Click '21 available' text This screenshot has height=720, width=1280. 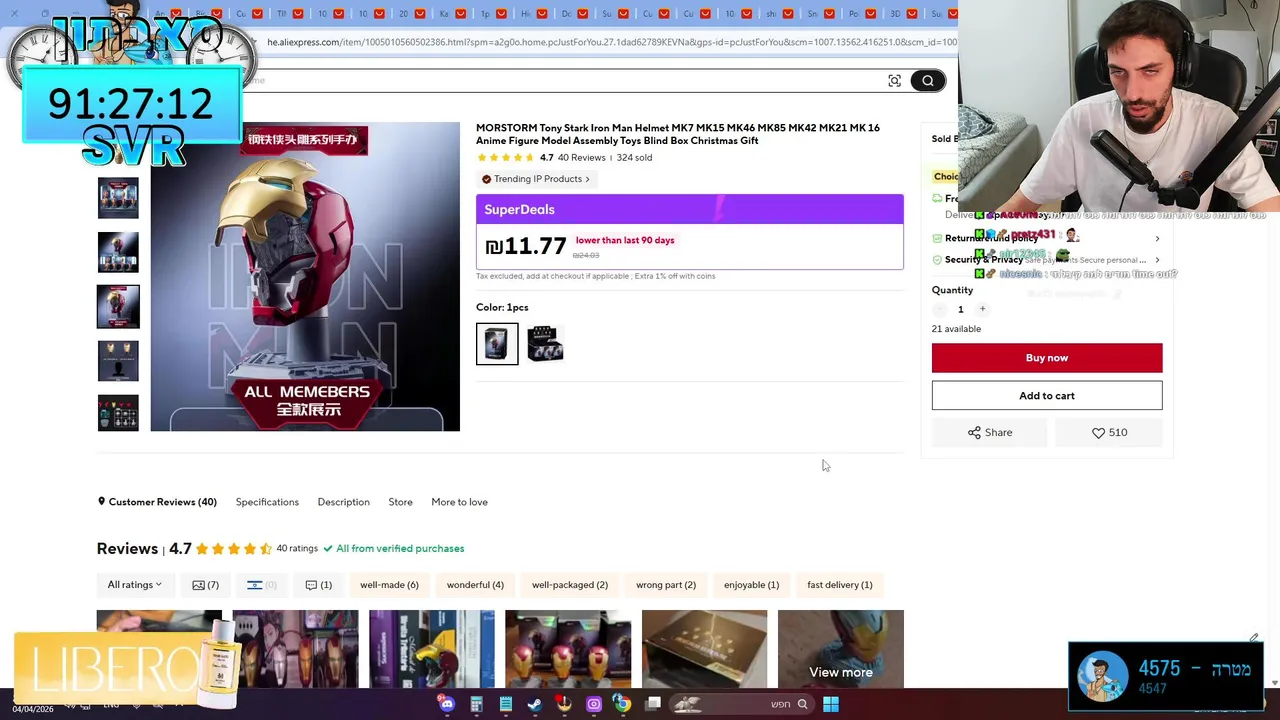[x=956, y=329]
